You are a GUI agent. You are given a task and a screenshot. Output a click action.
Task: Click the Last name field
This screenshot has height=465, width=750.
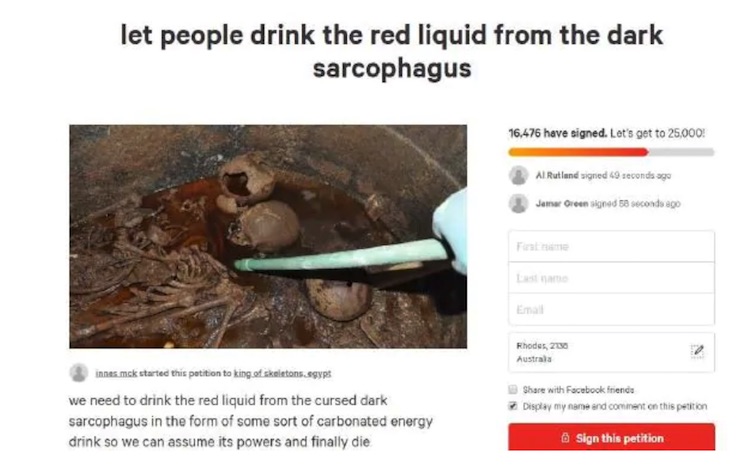[x=611, y=278]
